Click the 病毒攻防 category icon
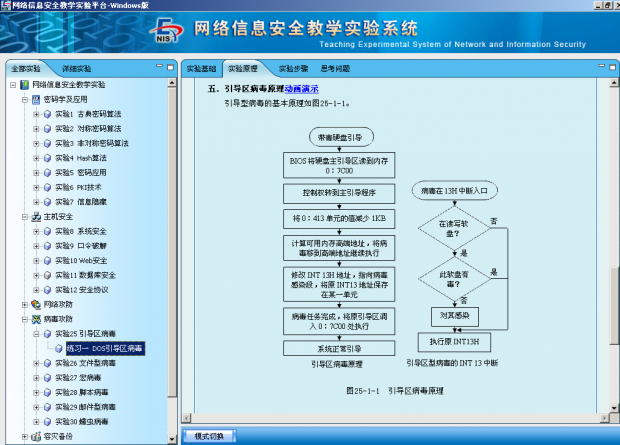This screenshot has width=620, height=445. [x=36, y=319]
